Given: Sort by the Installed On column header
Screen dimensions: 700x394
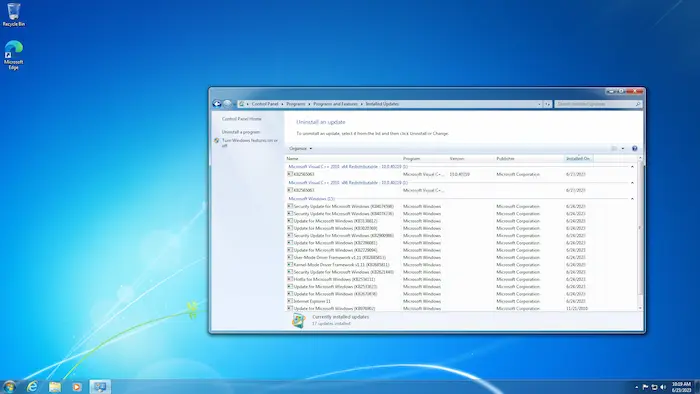Looking at the screenshot, I should (x=579, y=158).
